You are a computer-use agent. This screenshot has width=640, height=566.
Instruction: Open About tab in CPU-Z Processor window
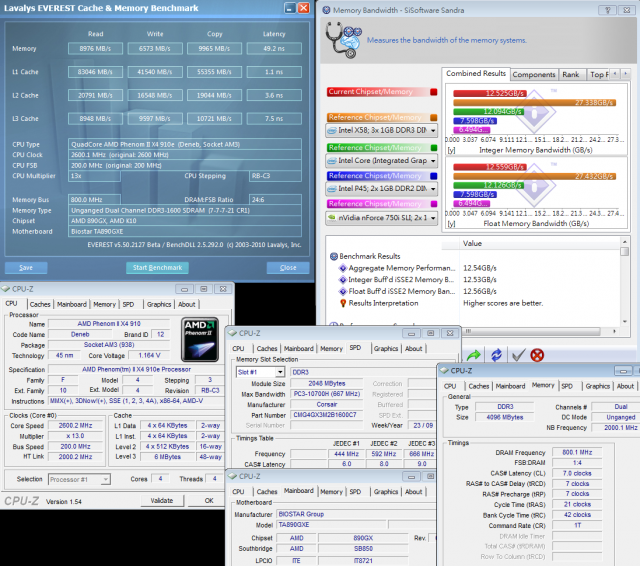click(187, 304)
